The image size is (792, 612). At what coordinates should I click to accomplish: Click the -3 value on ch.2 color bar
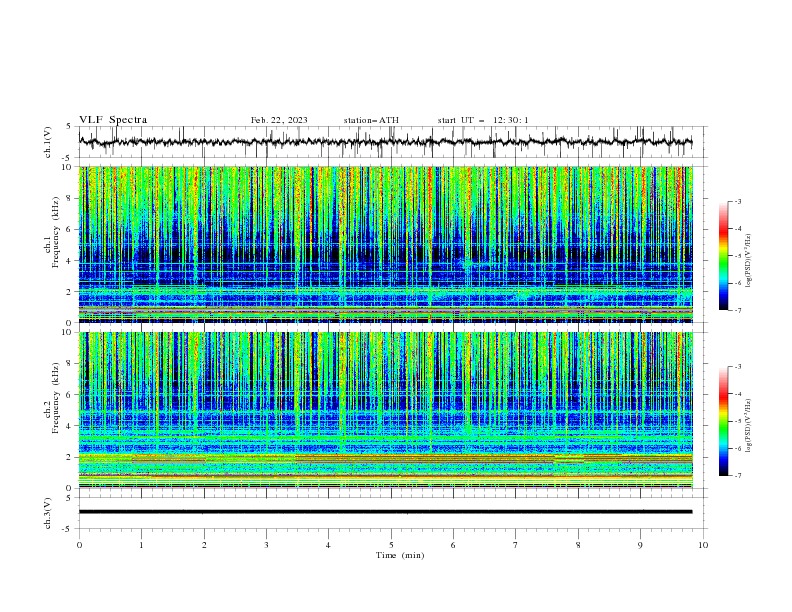click(737, 367)
